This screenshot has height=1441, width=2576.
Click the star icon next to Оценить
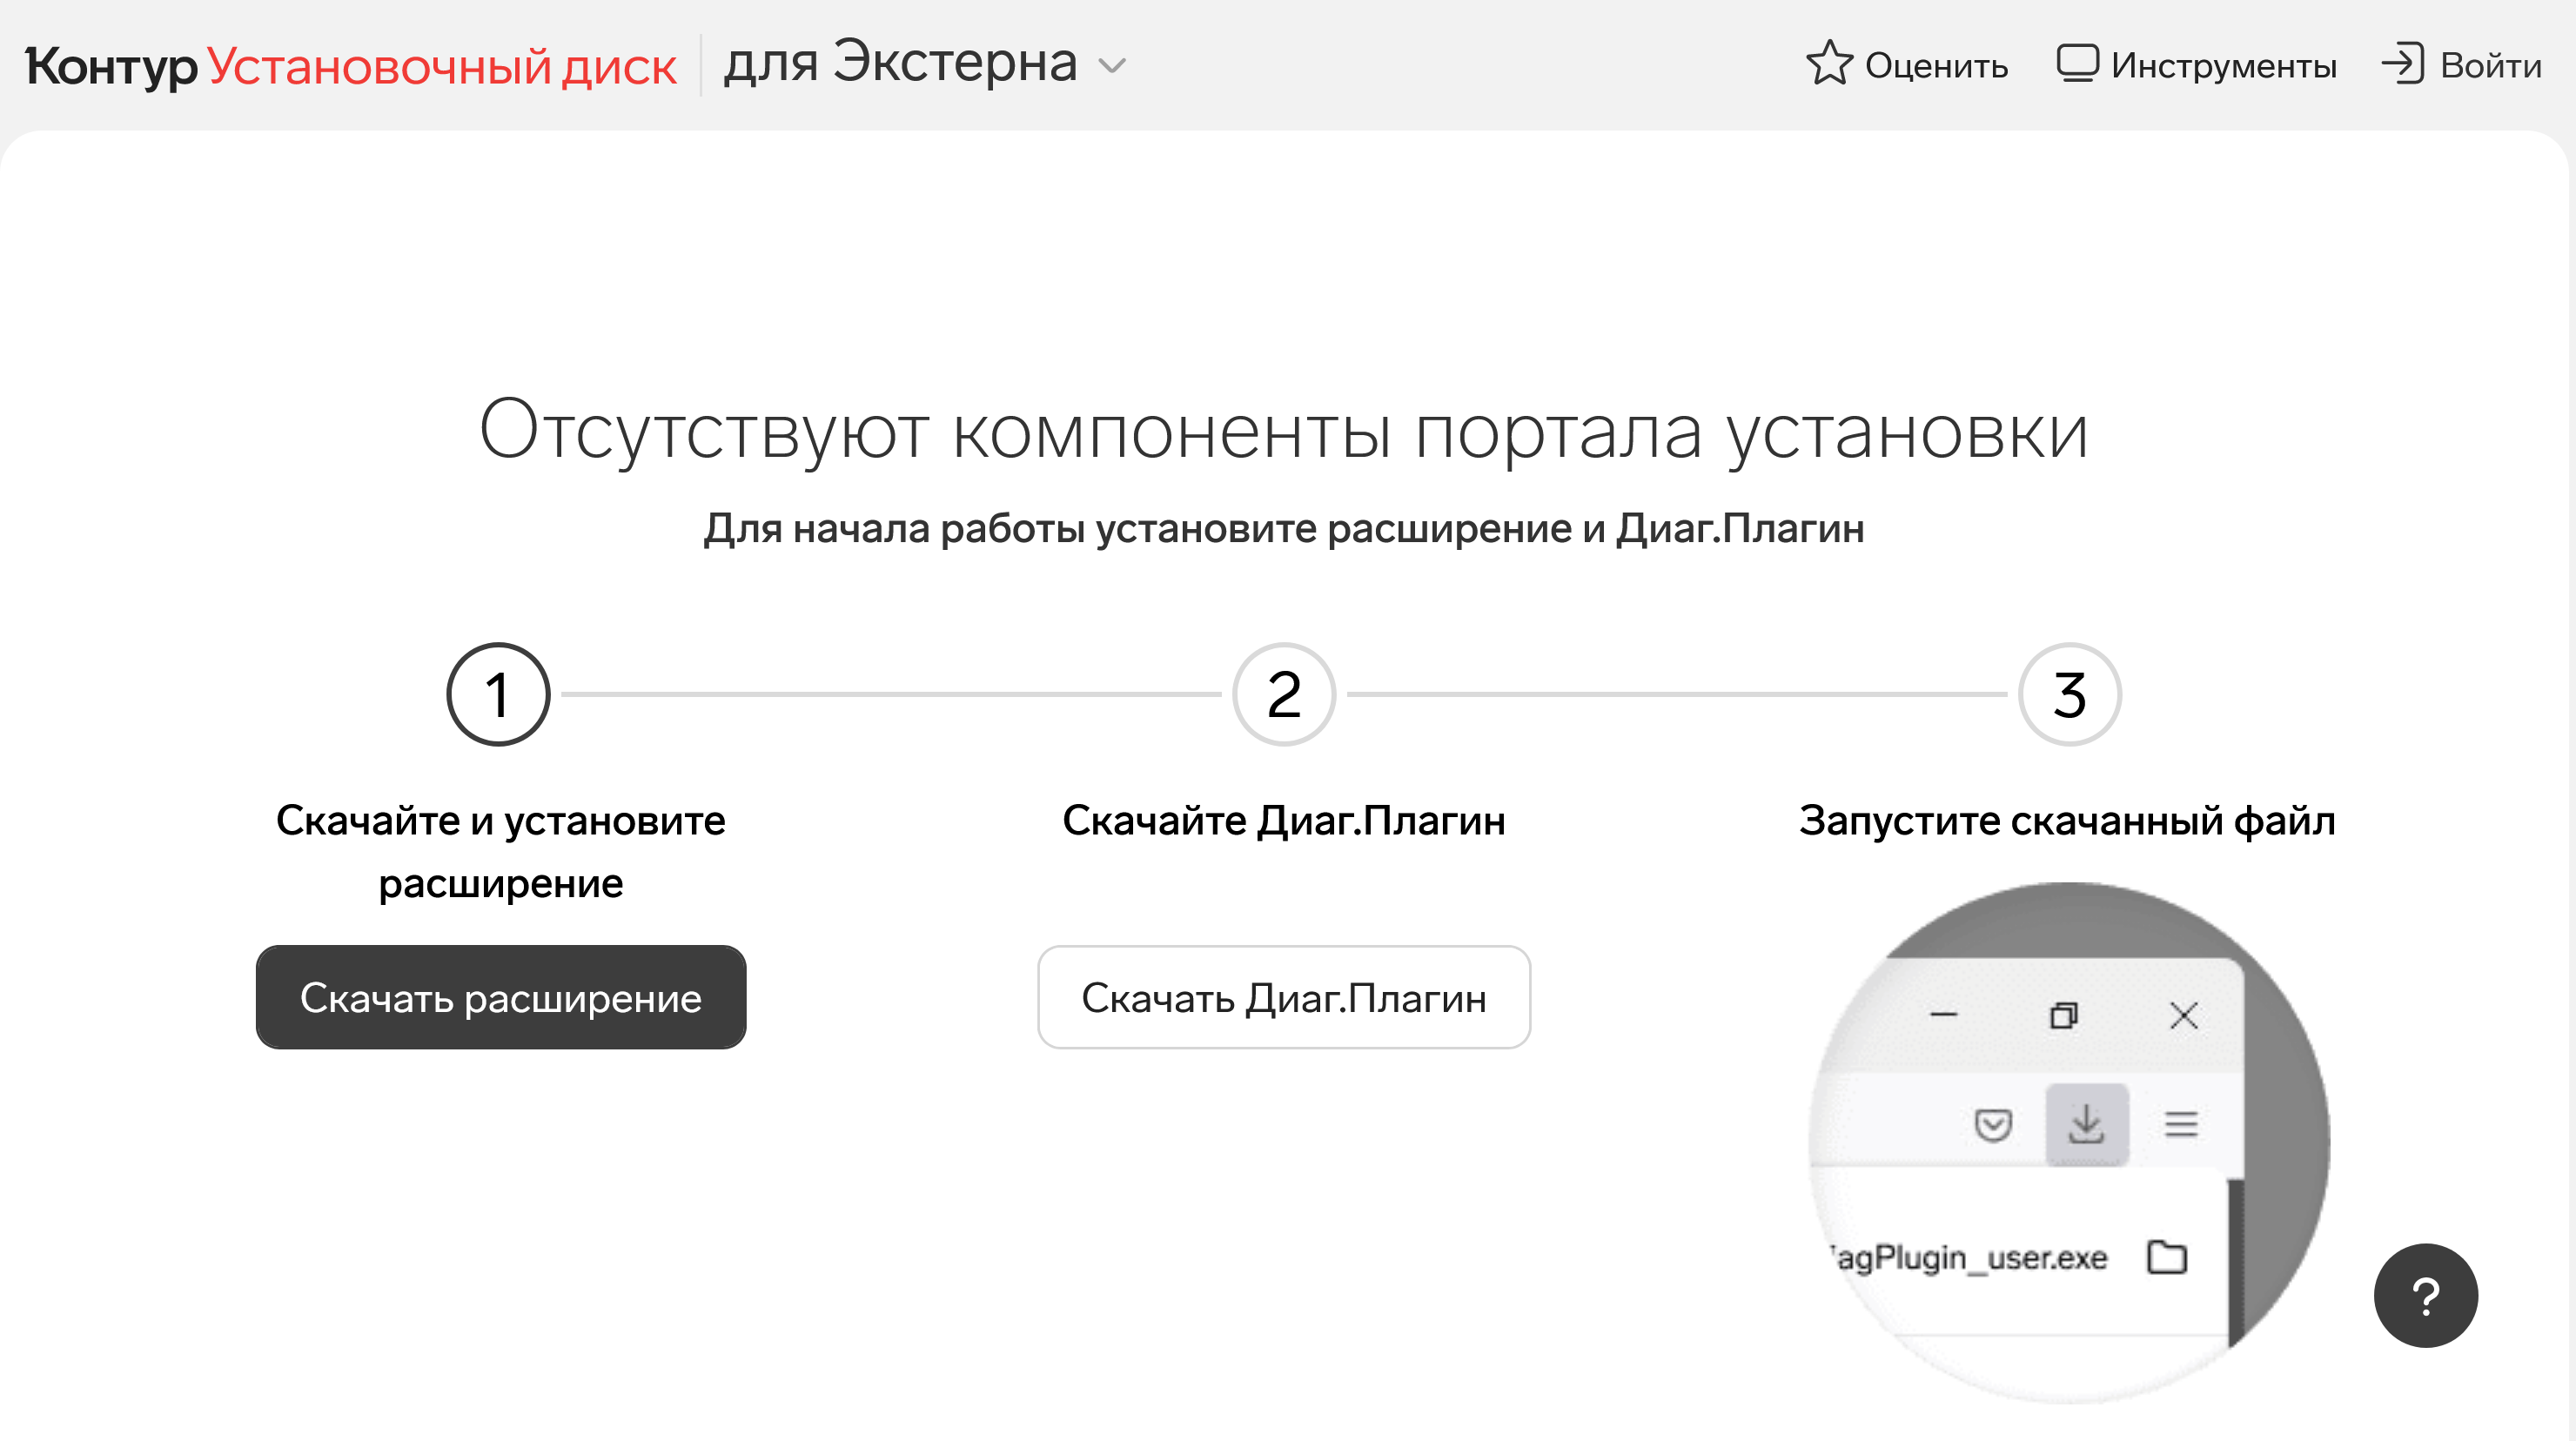[x=1829, y=63]
